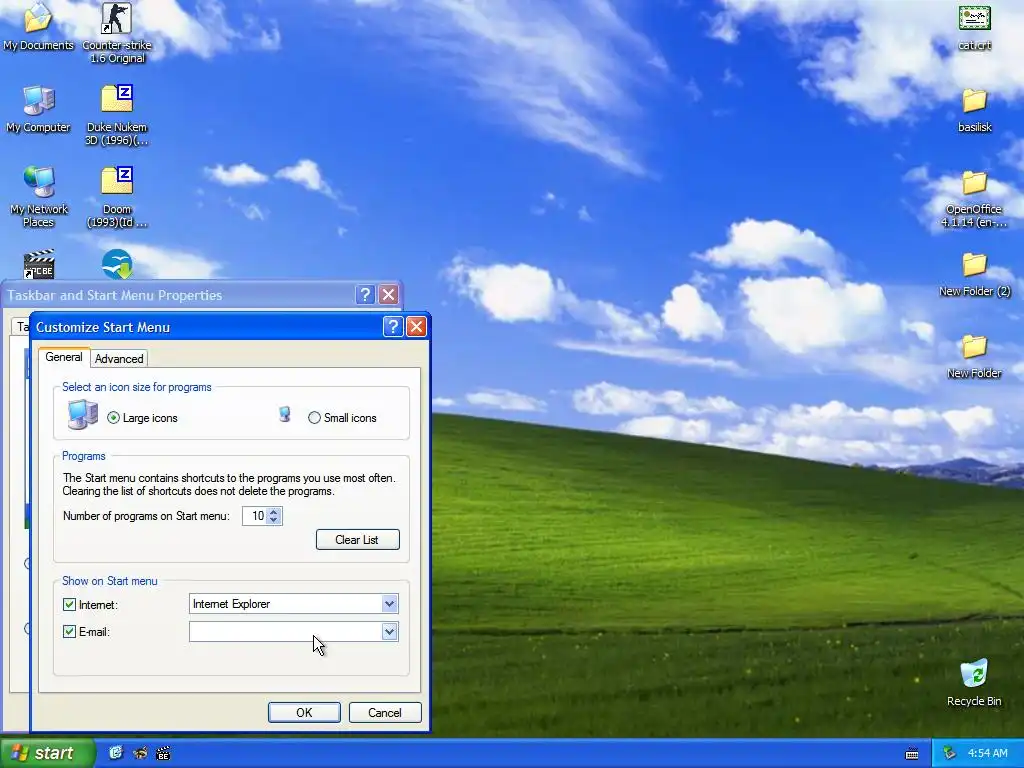
Task: Select Small icons radio button
Action: (314, 418)
